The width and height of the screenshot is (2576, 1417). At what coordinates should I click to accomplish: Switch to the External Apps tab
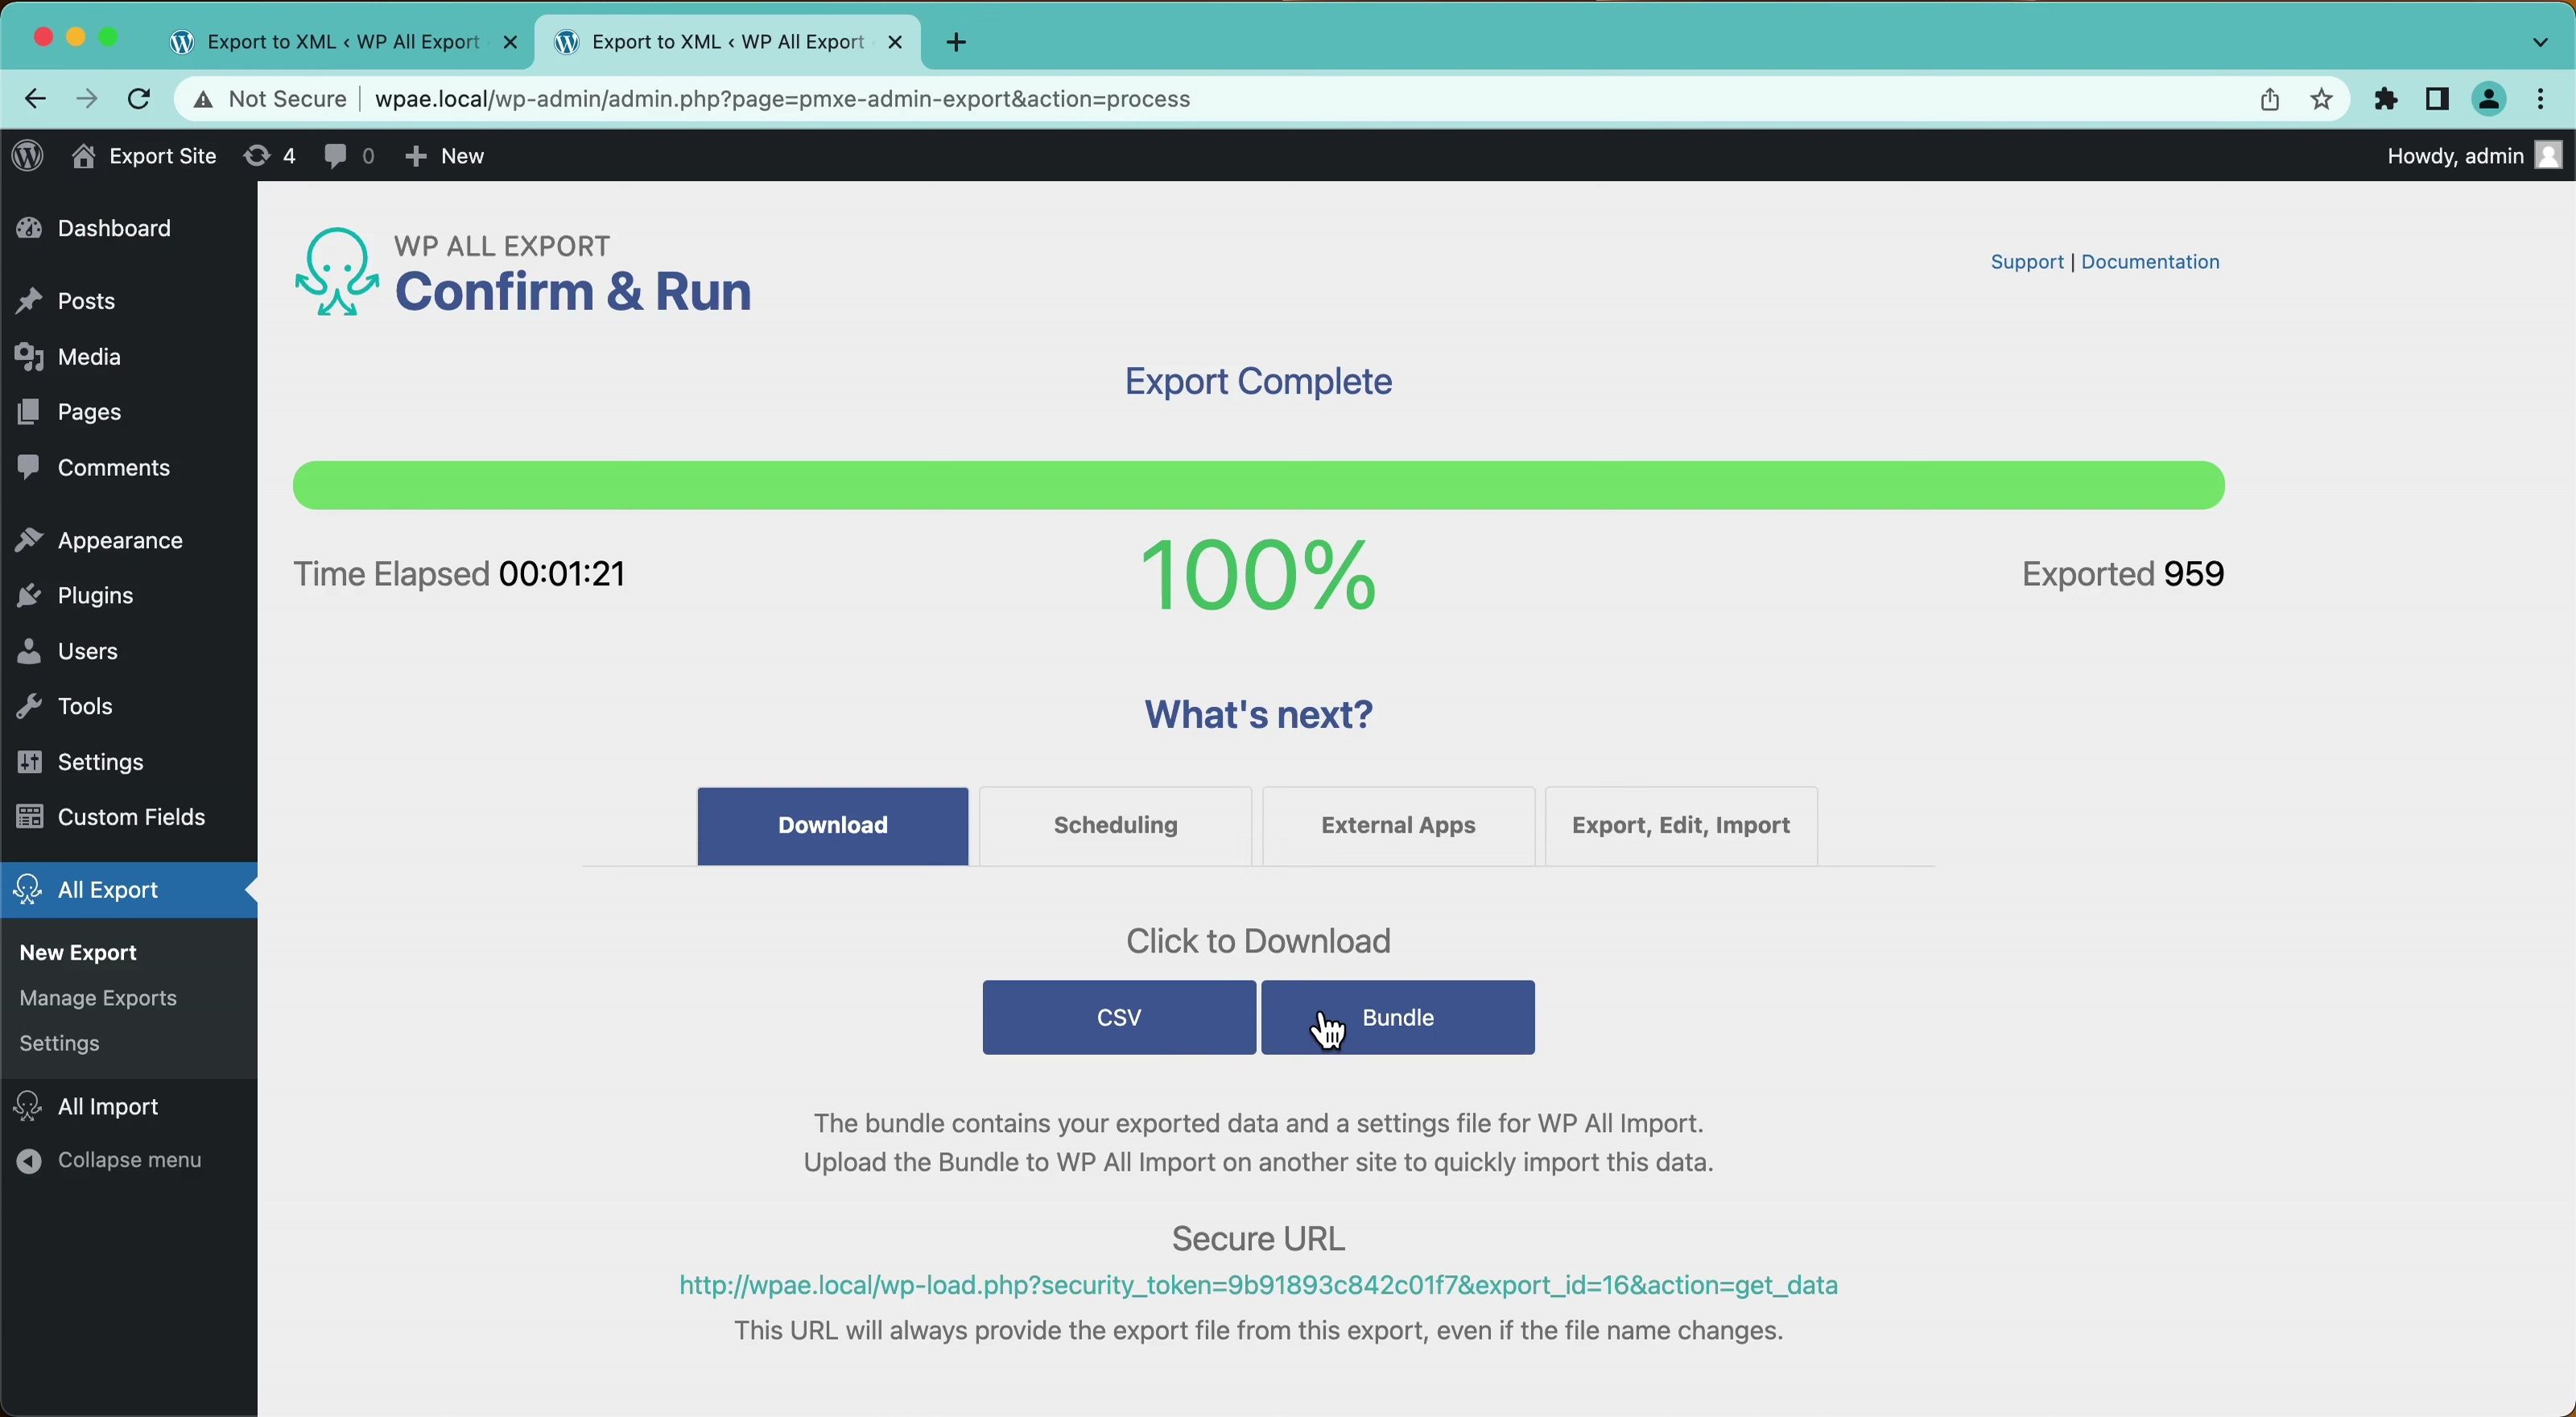click(x=1398, y=827)
